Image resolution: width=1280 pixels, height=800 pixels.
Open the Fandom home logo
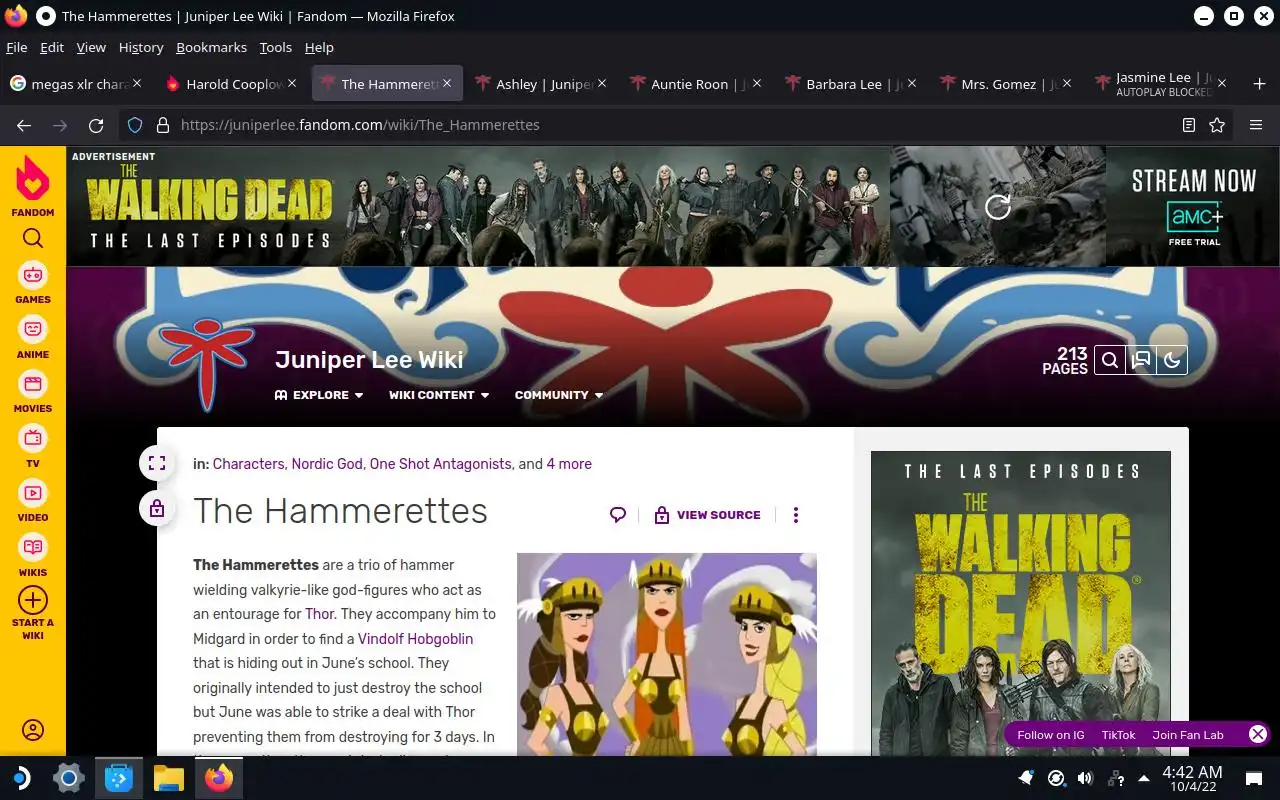33,186
